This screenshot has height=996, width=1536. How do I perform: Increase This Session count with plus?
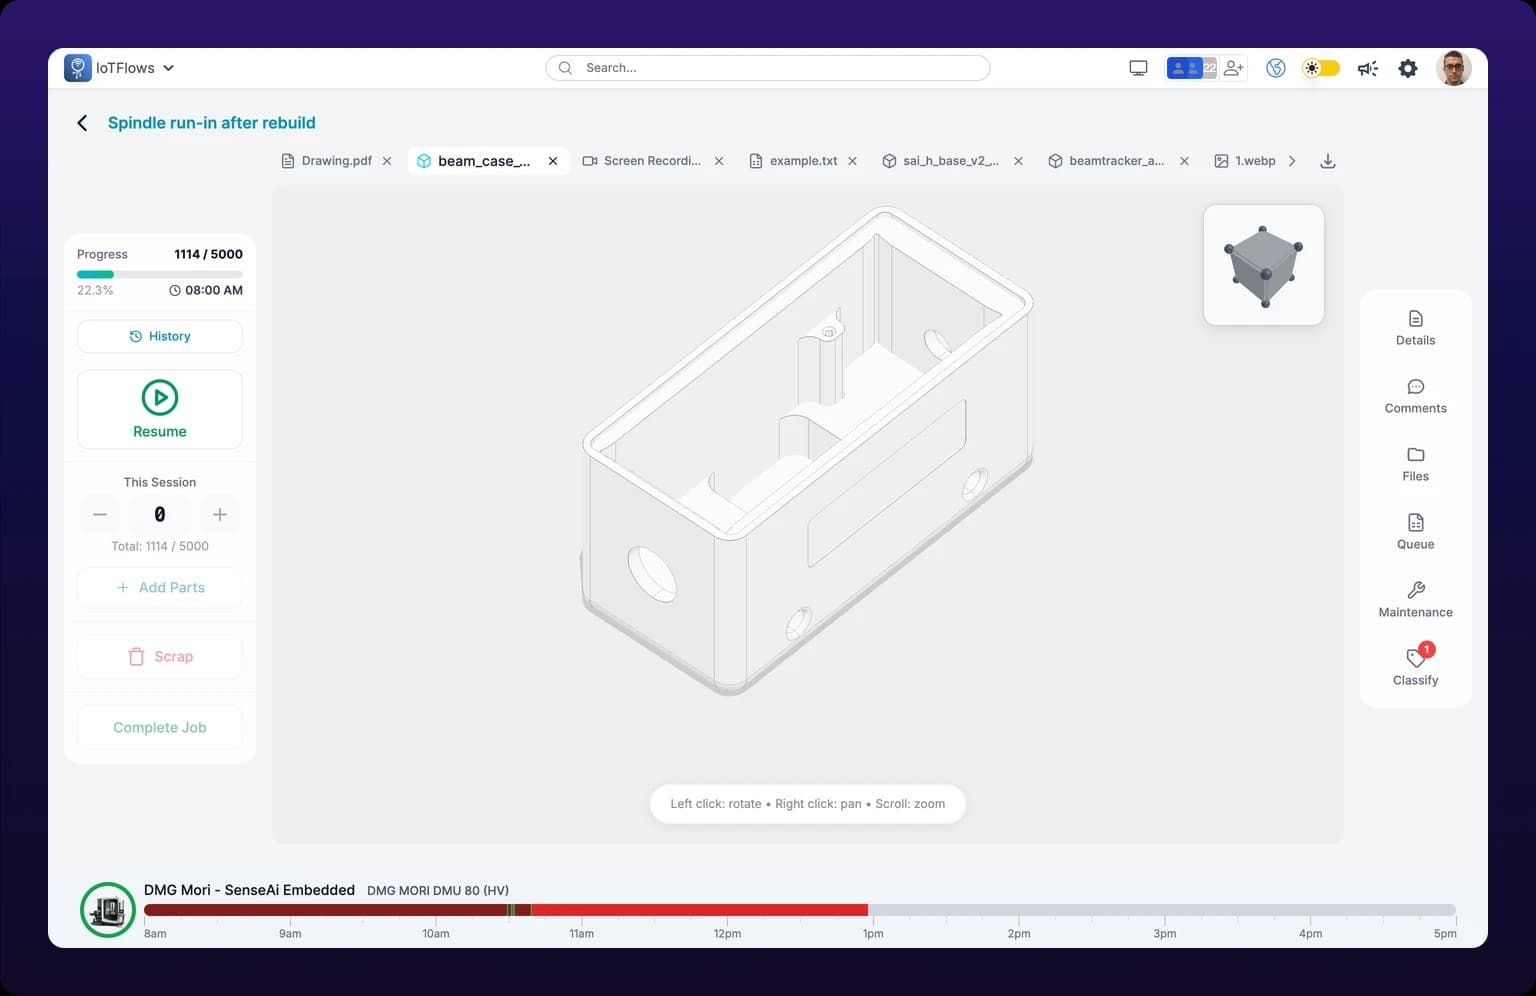[220, 514]
